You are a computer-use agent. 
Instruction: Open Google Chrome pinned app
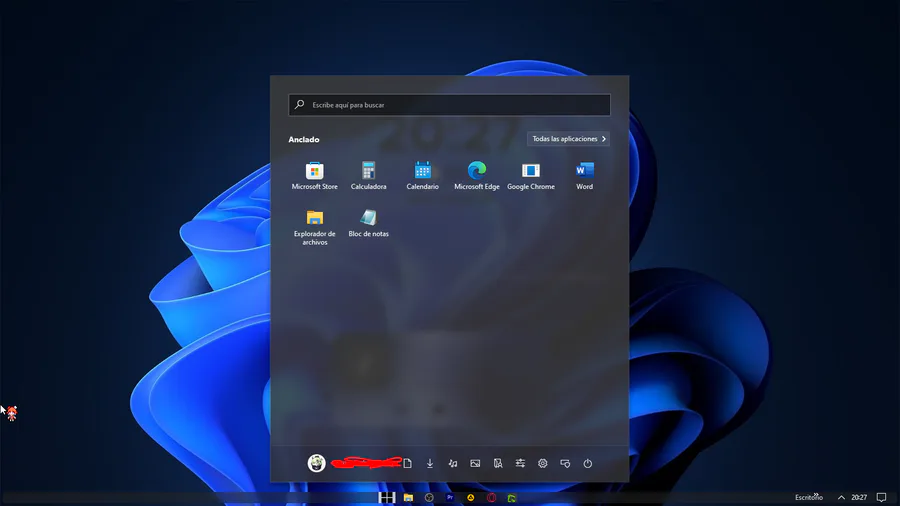click(x=530, y=176)
